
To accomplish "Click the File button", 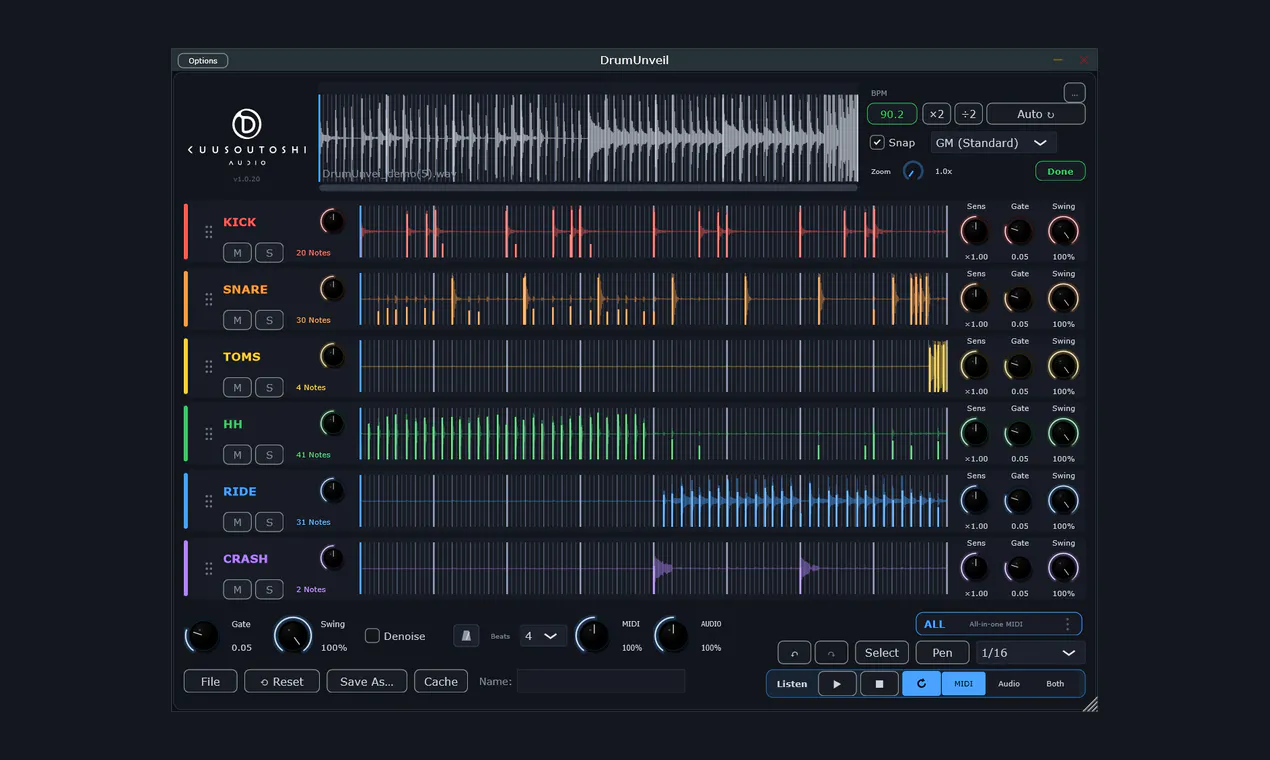I will (210, 681).
